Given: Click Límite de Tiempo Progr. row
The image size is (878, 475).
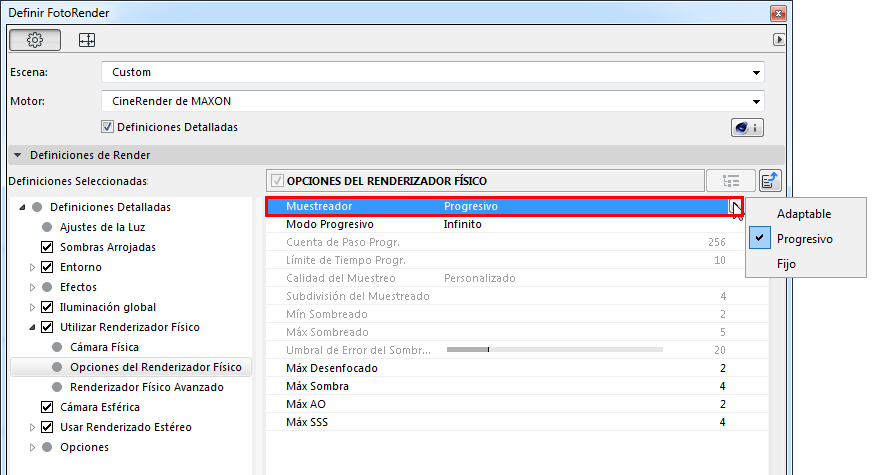Looking at the screenshot, I should click(x=517, y=260).
